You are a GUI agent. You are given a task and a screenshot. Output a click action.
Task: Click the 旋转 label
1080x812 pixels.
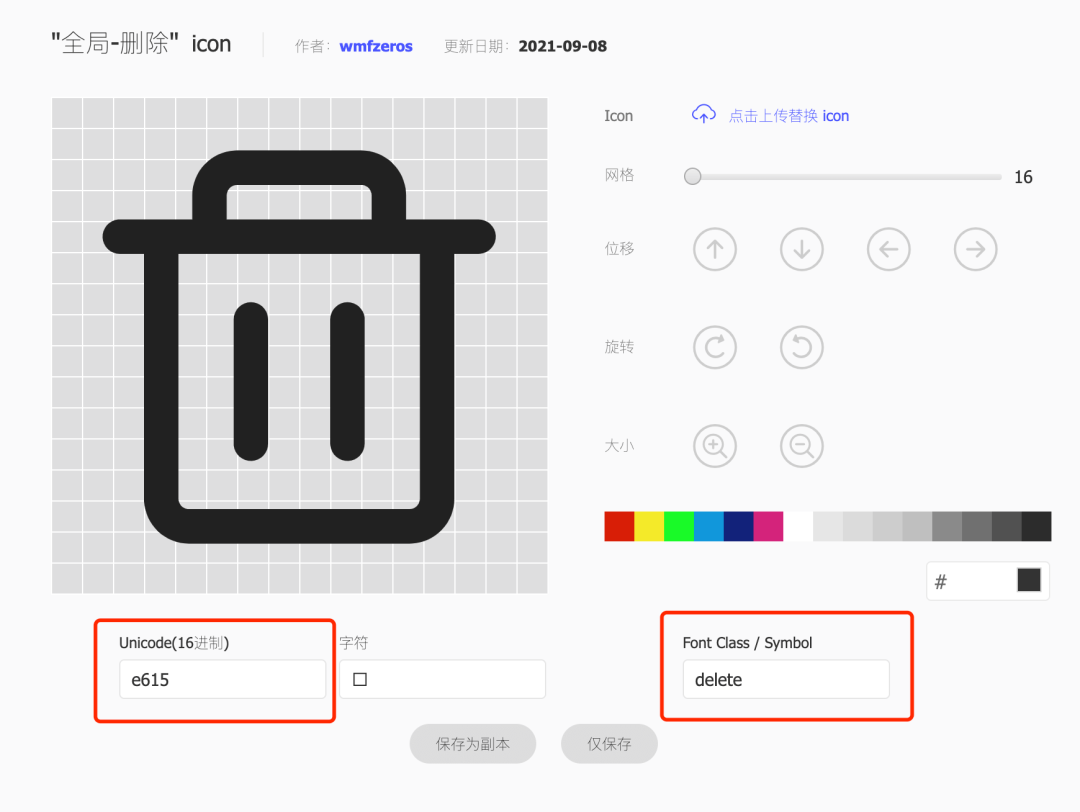619,346
